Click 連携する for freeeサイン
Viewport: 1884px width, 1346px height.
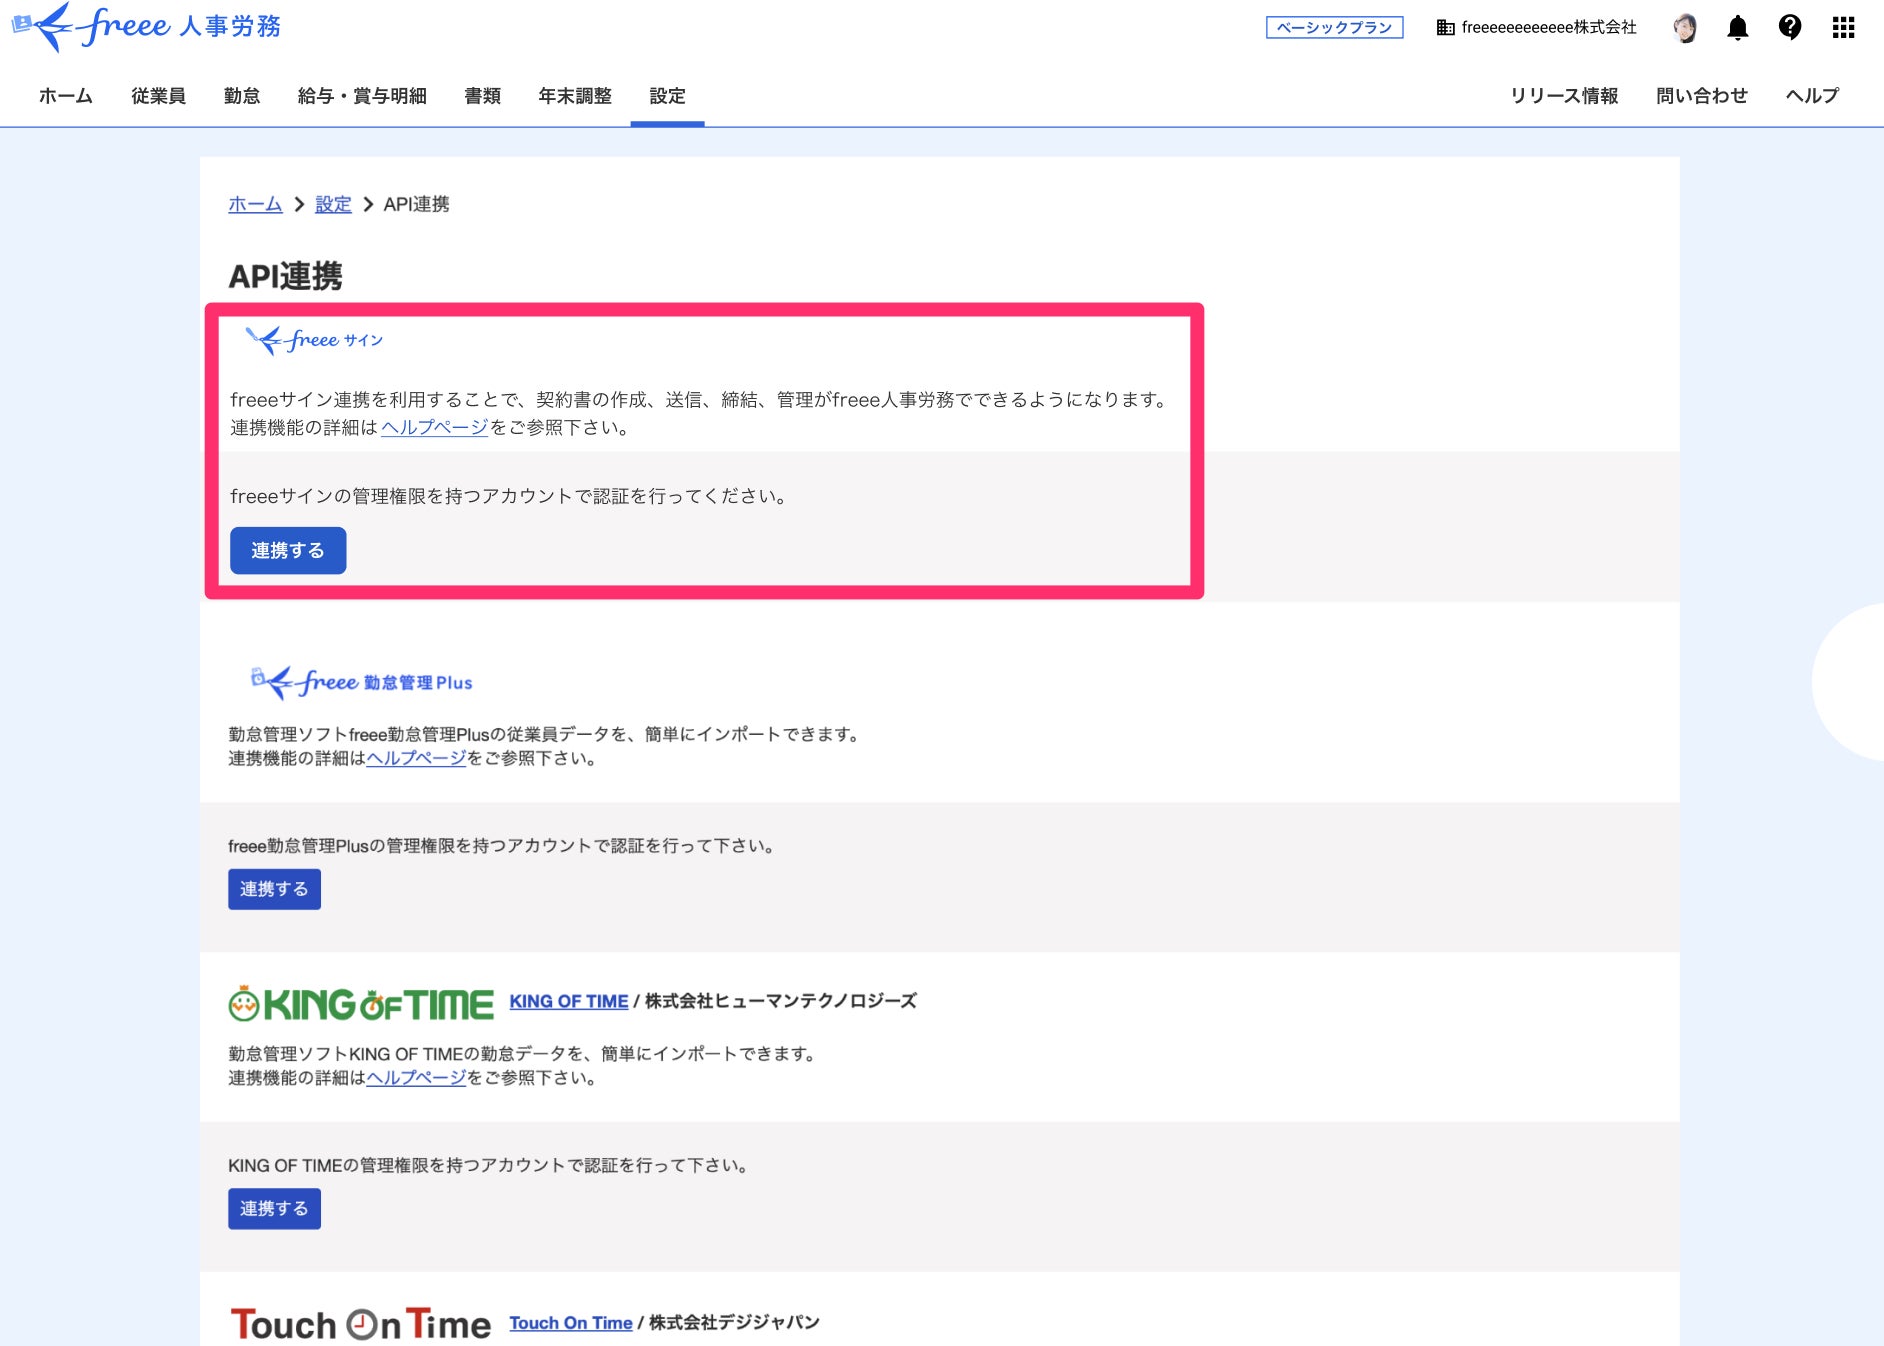pos(288,551)
